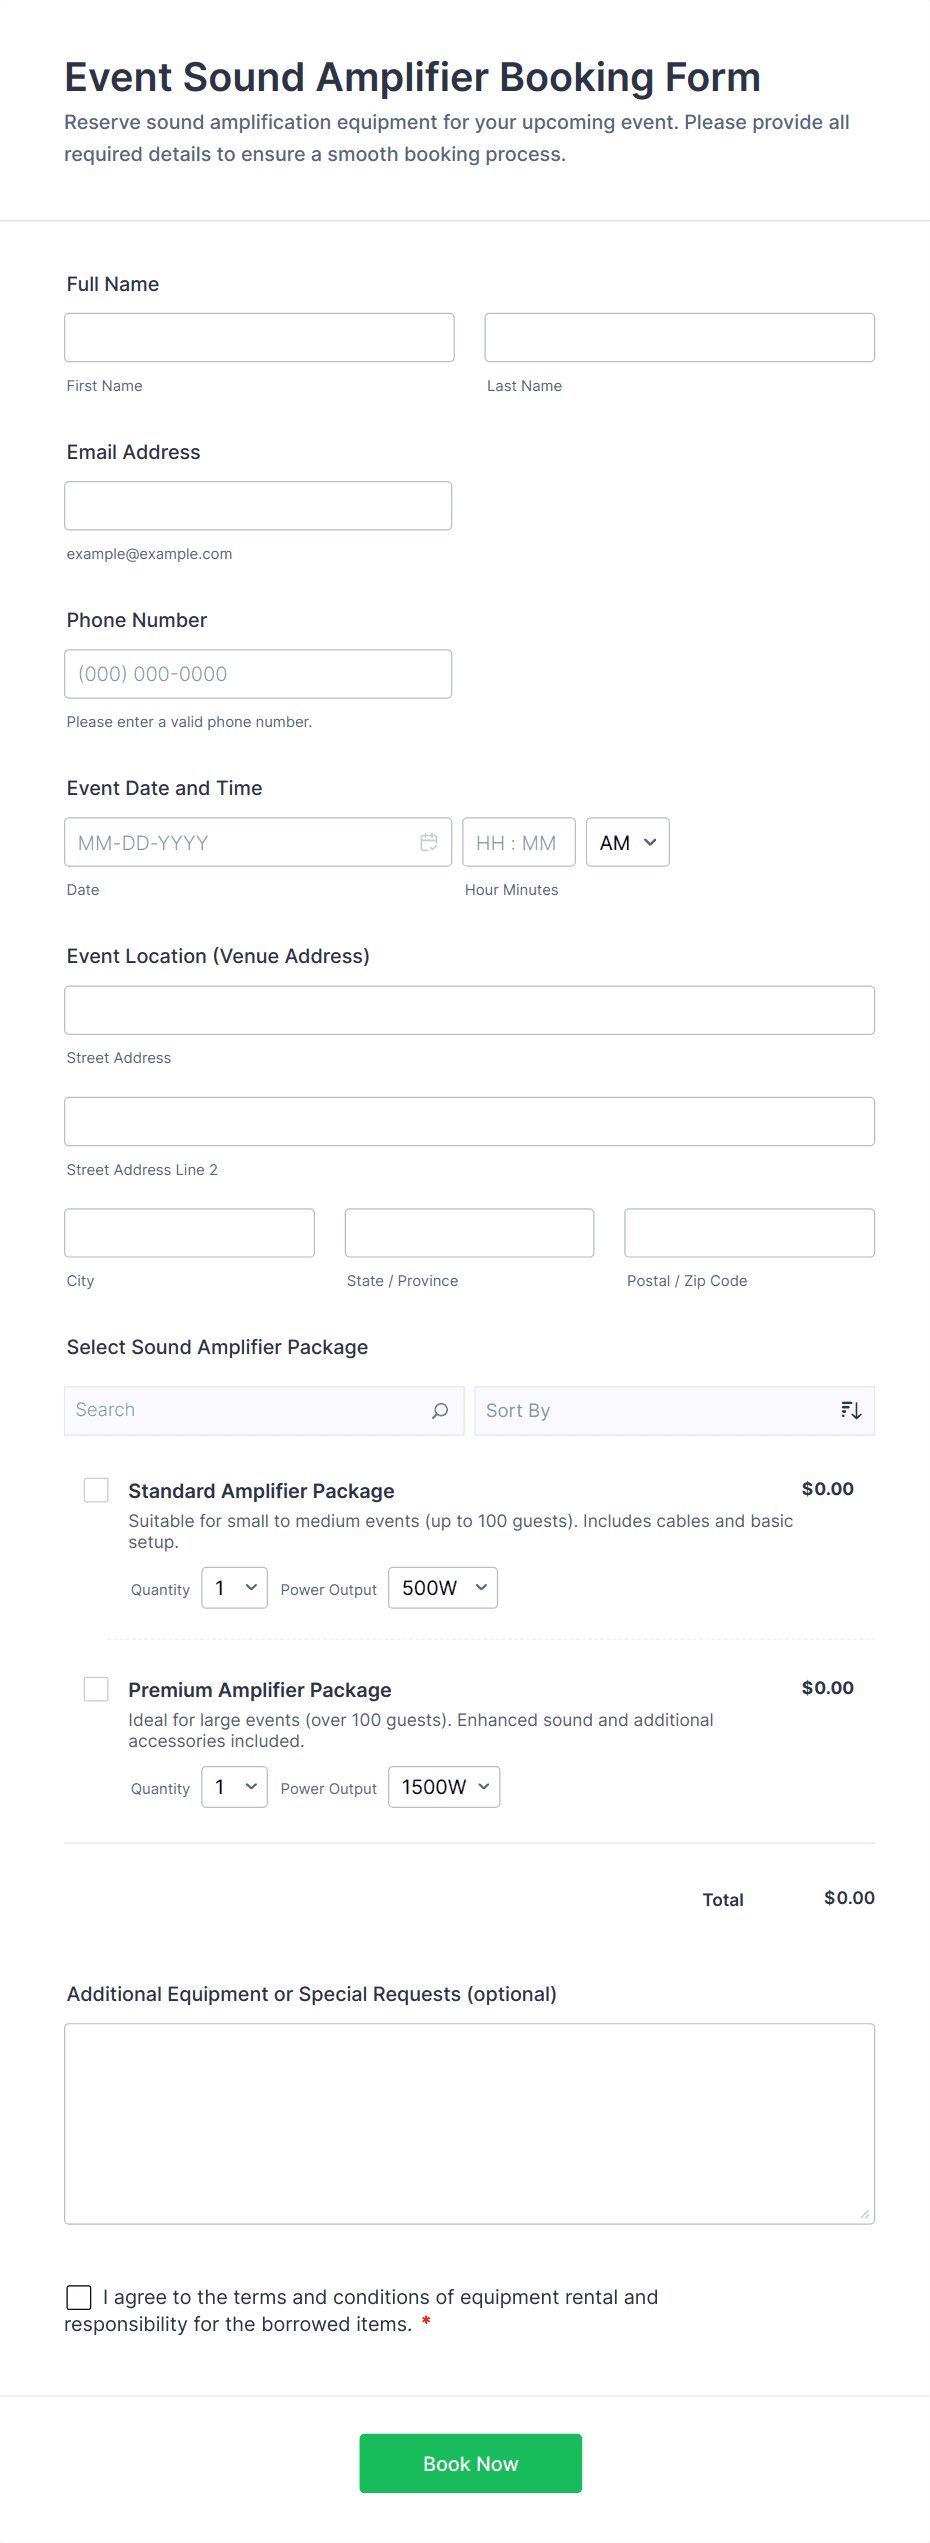Click the Phone Number input
Image resolution: width=930 pixels, height=2543 pixels.
click(x=258, y=674)
